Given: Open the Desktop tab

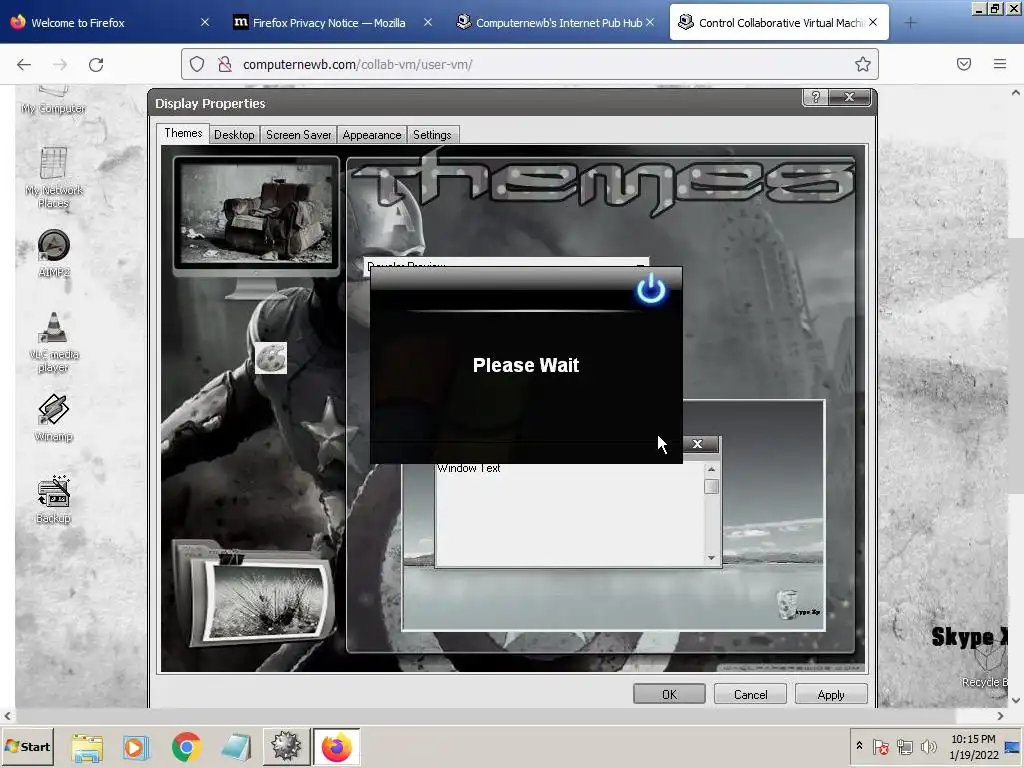Looking at the screenshot, I should pyautogui.click(x=234, y=135).
